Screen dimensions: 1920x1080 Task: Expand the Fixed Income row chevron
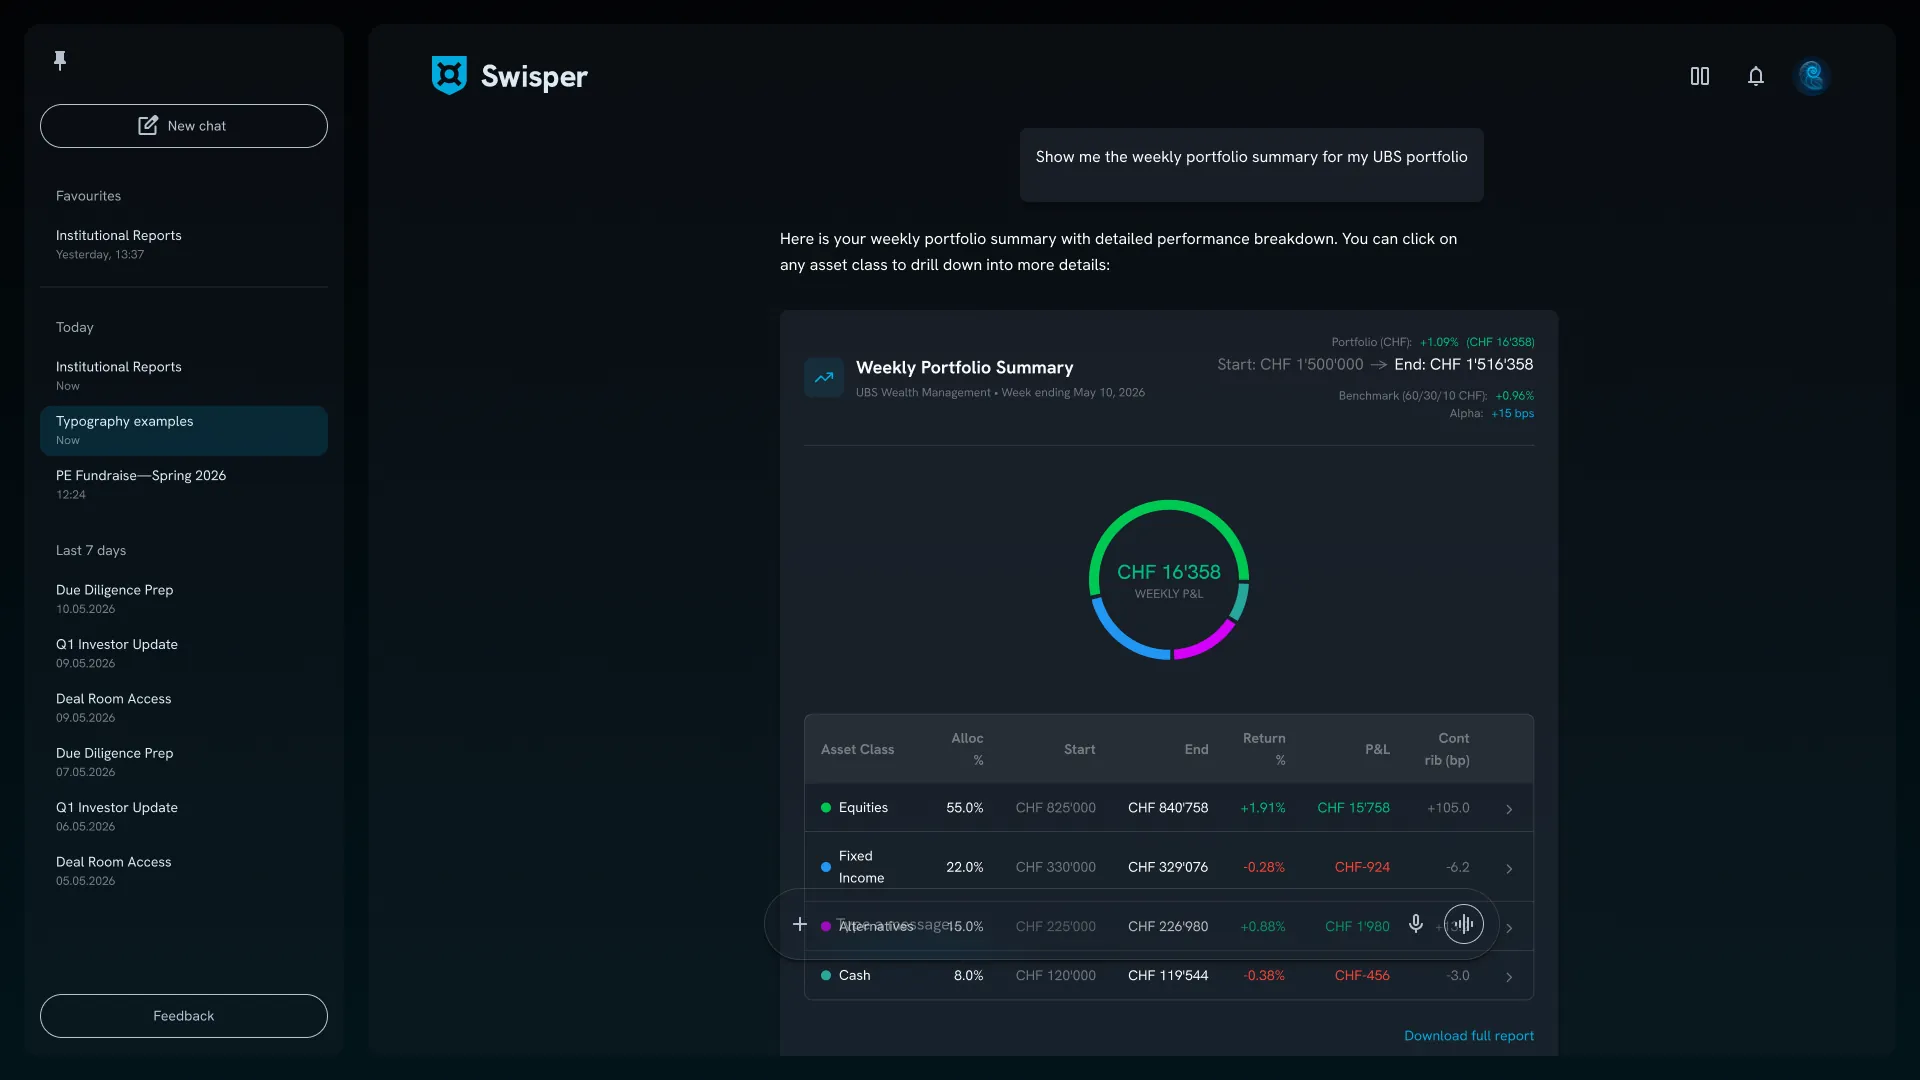(x=1509, y=868)
